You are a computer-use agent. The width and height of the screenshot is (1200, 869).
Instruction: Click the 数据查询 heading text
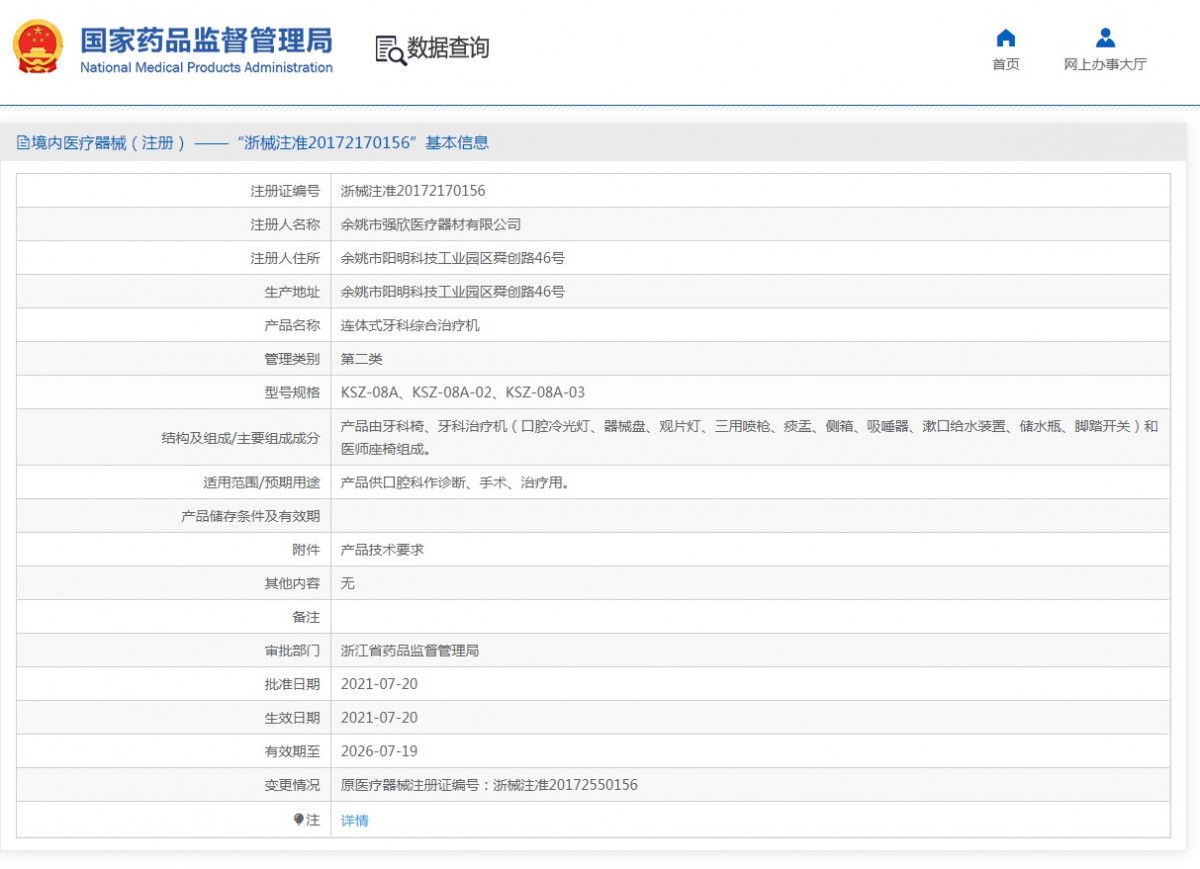pos(448,48)
